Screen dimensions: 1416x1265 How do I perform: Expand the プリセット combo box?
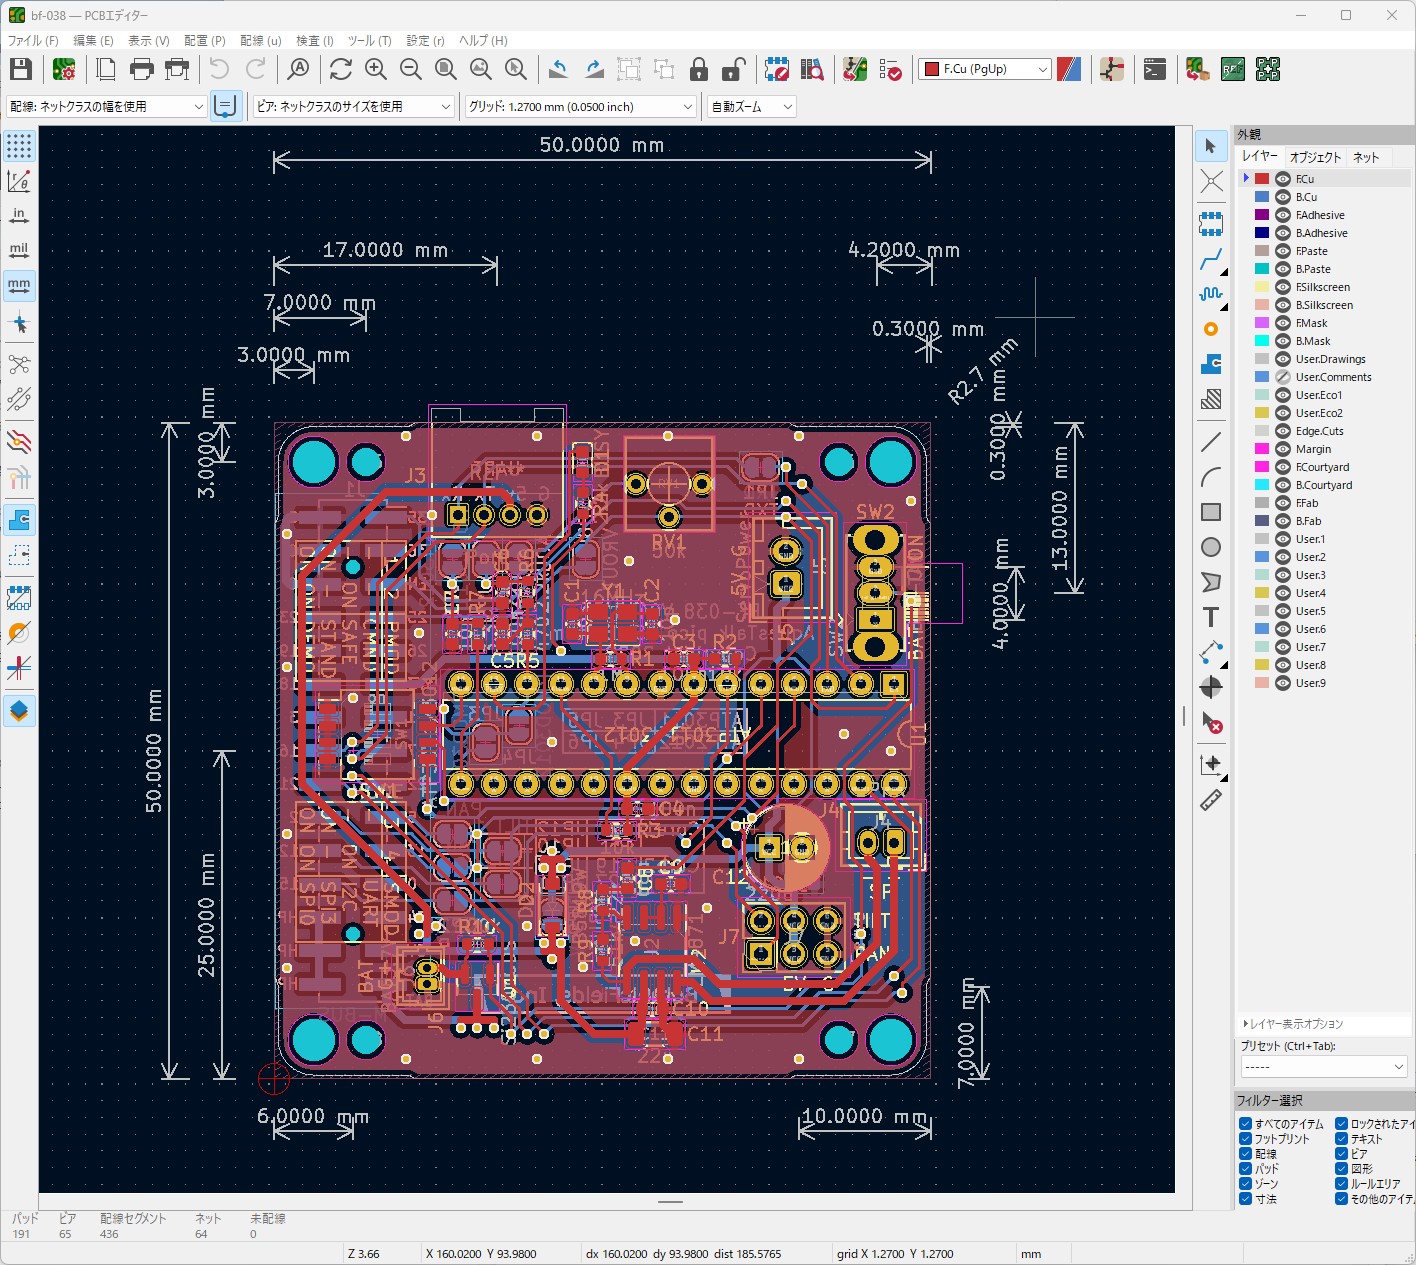pyautogui.click(x=1322, y=1066)
